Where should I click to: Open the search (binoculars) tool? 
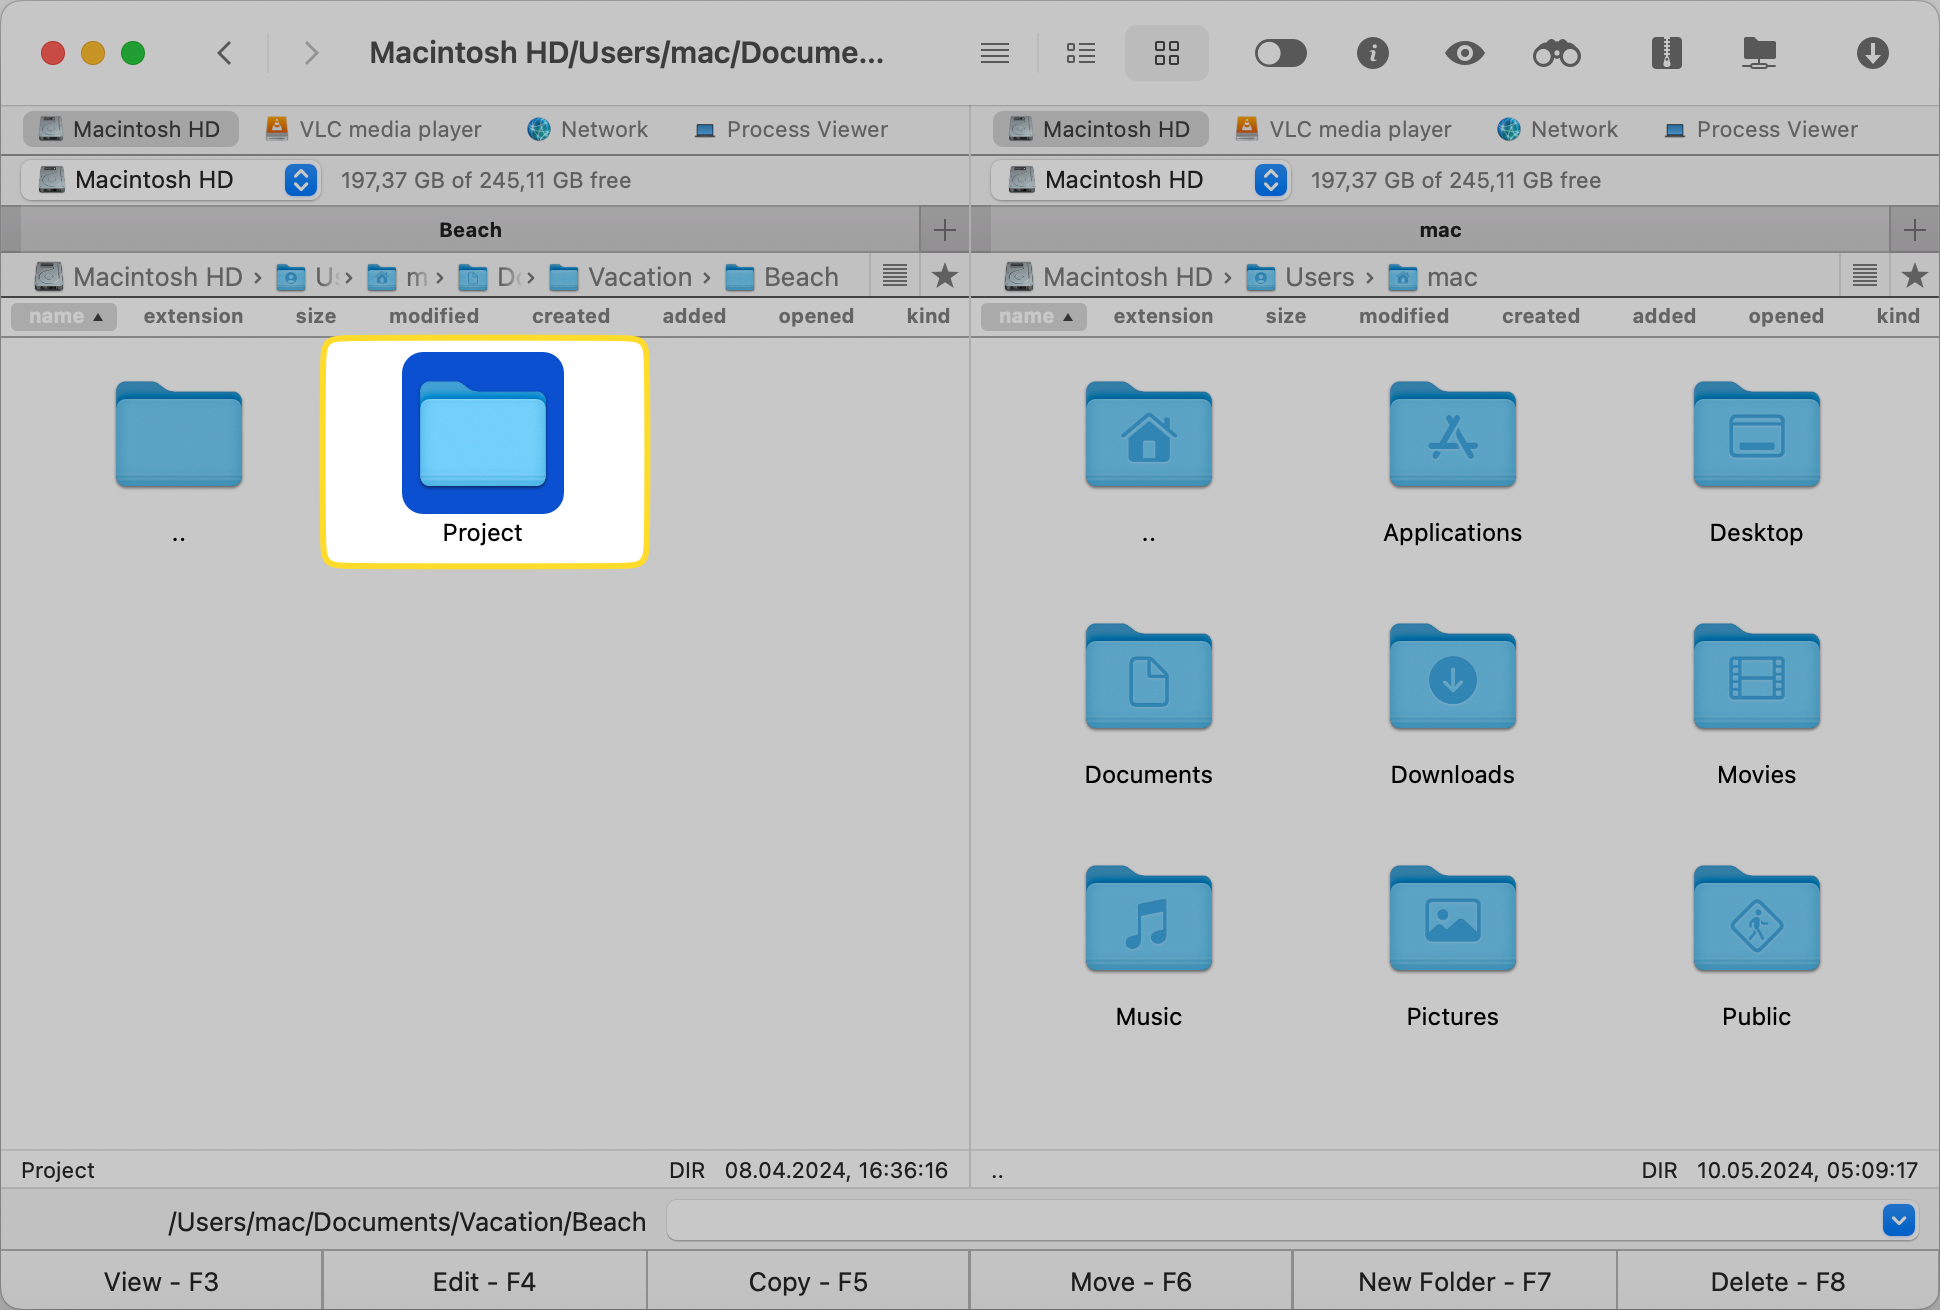click(1557, 53)
